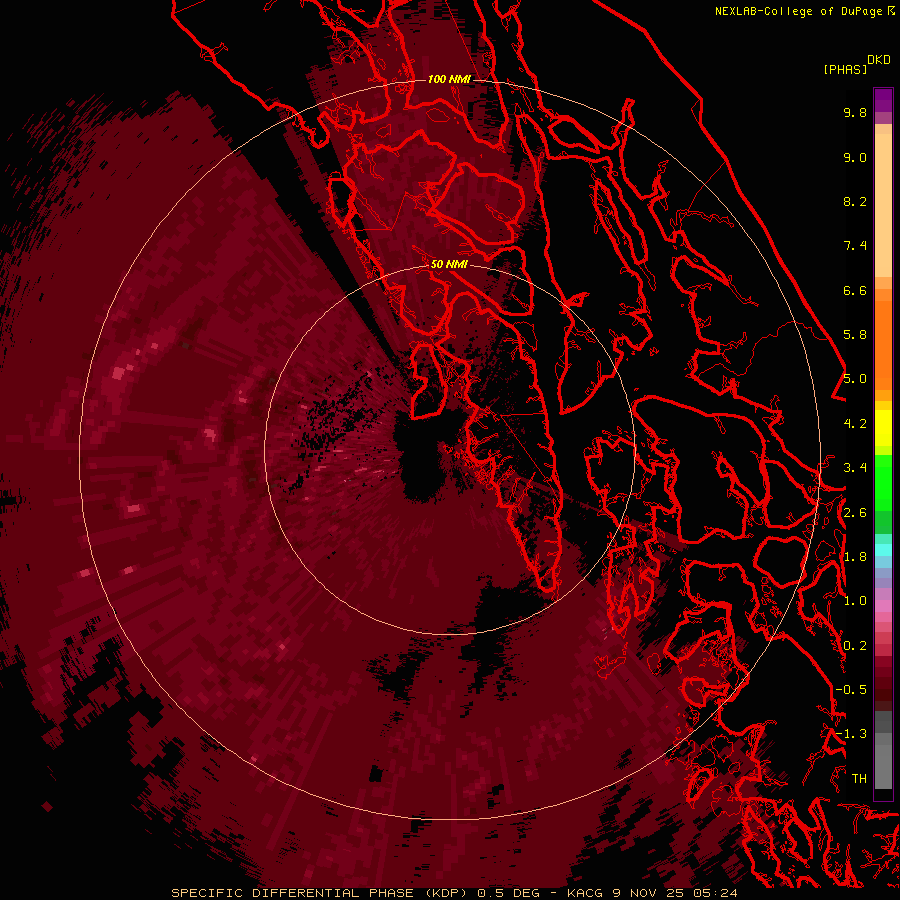The width and height of the screenshot is (900, 900).
Task: Click the -1.3 scale value
Action: [x=851, y=734]
